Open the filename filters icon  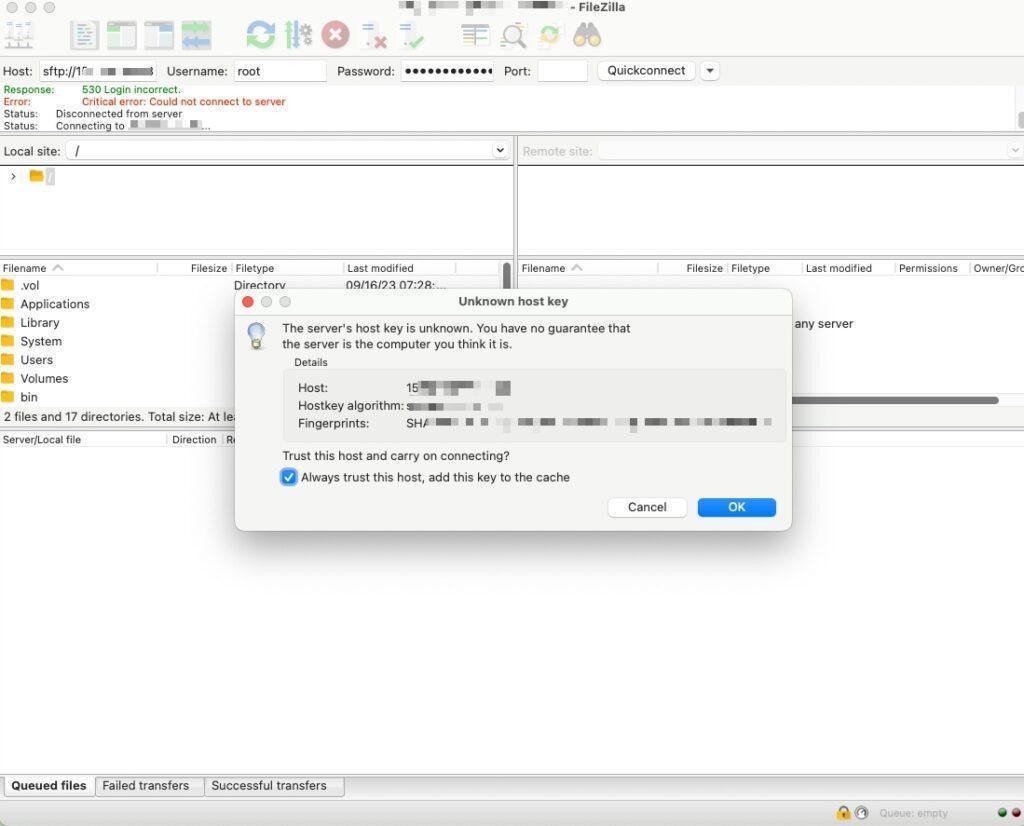tap(475, 35)
